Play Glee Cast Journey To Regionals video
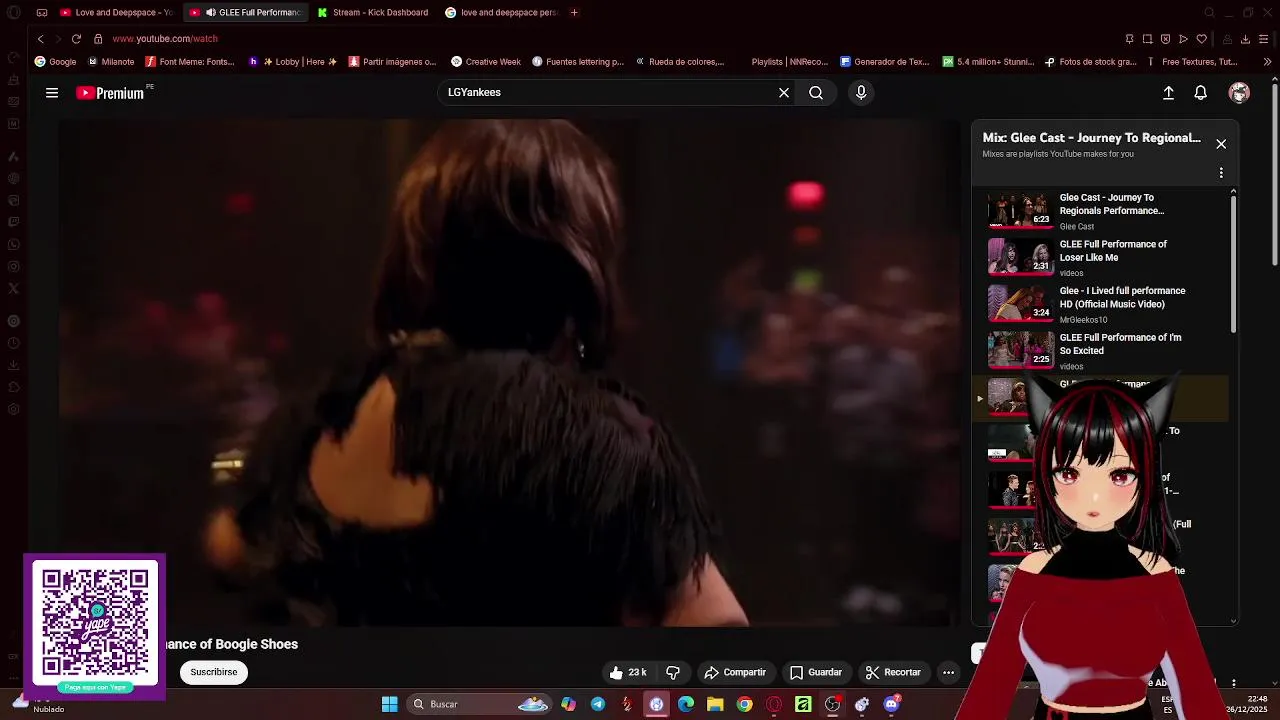Screen dimensions: 1280x720 click(1099, 211)
